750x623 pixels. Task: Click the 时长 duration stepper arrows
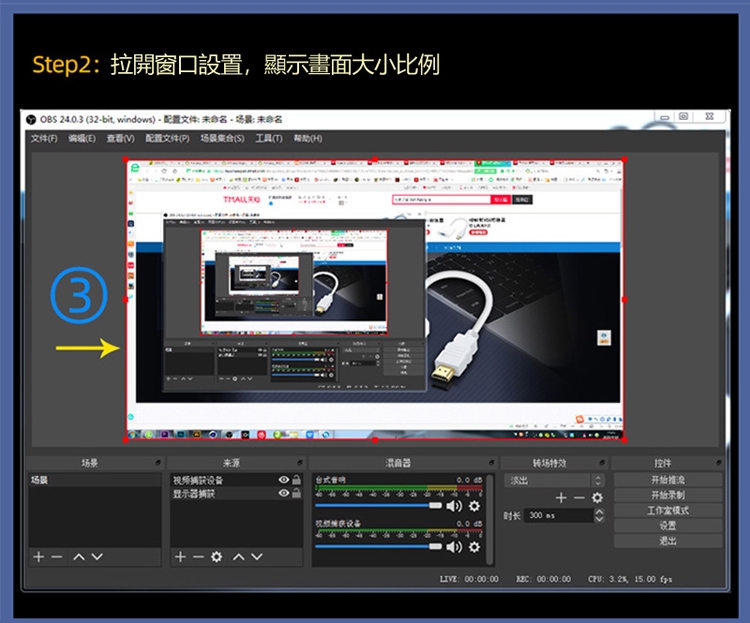tap(599, 516)
